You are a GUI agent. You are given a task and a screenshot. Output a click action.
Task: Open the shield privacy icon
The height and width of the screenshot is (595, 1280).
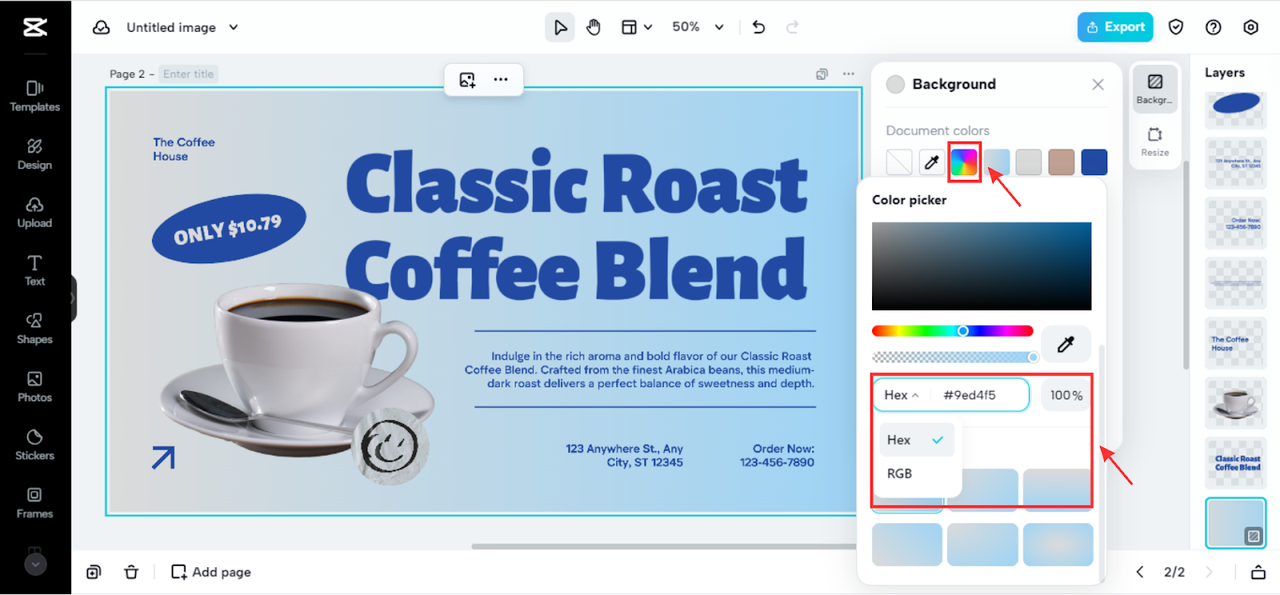(1177, 27)
